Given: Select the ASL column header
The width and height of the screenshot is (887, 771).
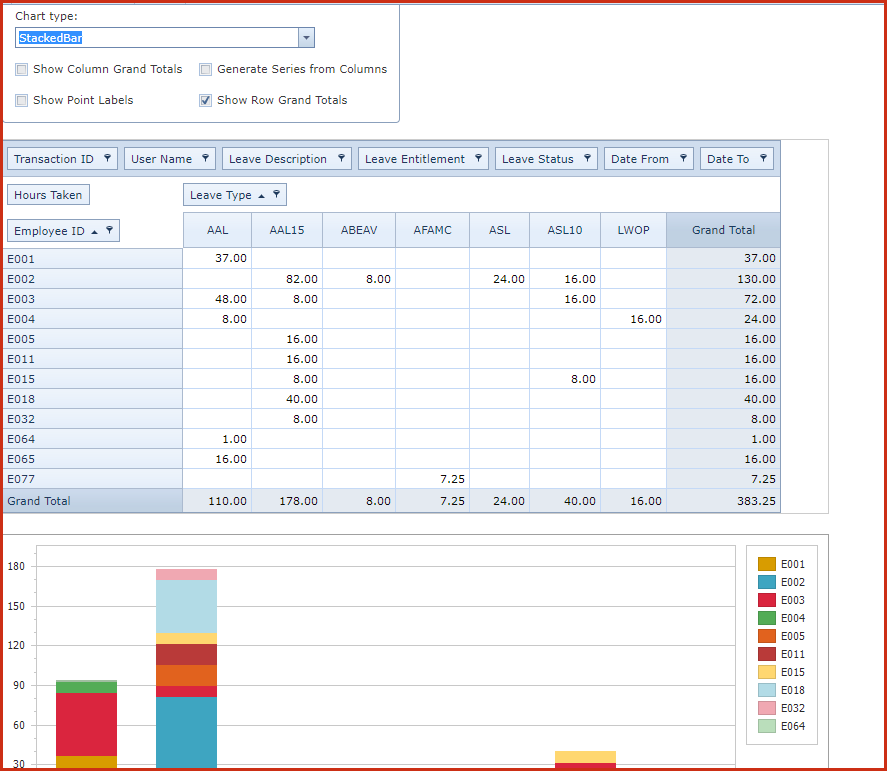Looking at the screenshot, I should 500,230.
